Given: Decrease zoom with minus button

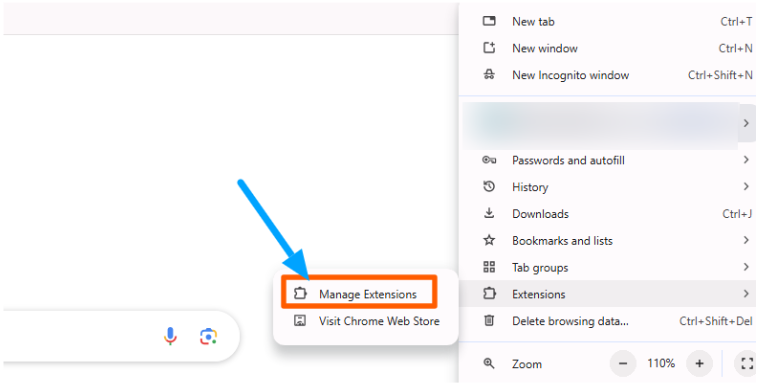Looking at the screenshot, I should click(x=623, y=363).
